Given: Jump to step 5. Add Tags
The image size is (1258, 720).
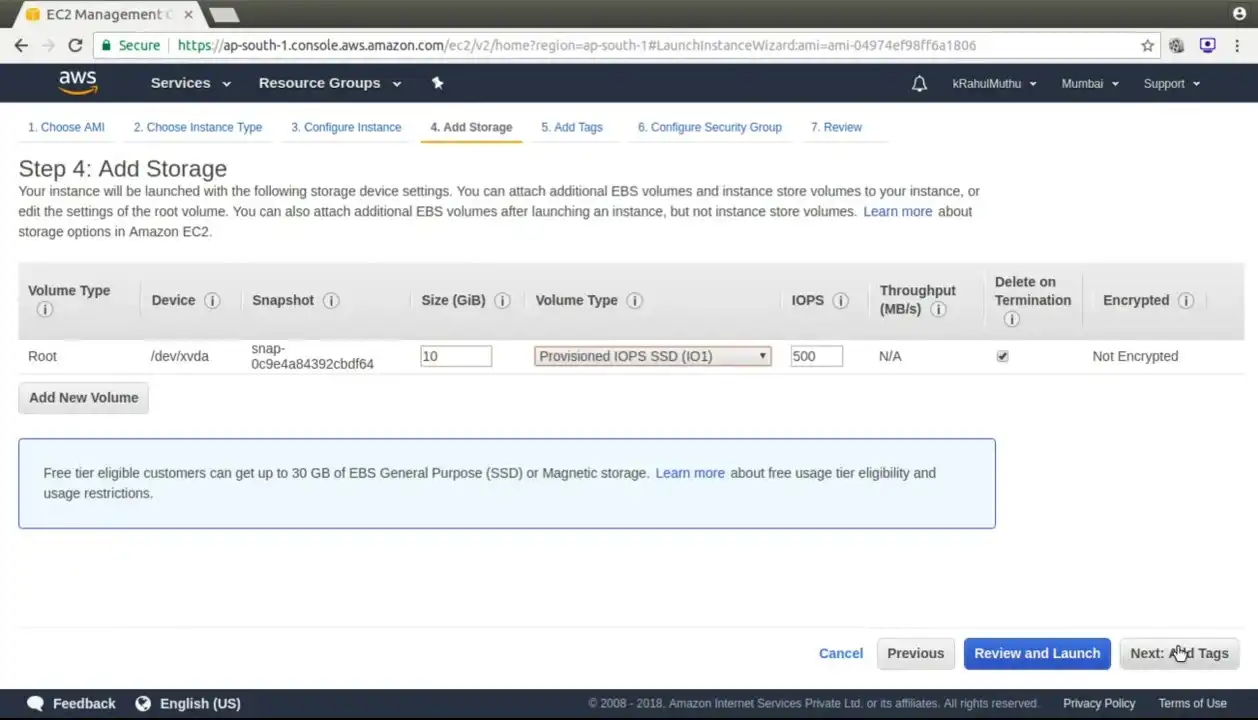Looking at the screenshot, I should [572, 127].
